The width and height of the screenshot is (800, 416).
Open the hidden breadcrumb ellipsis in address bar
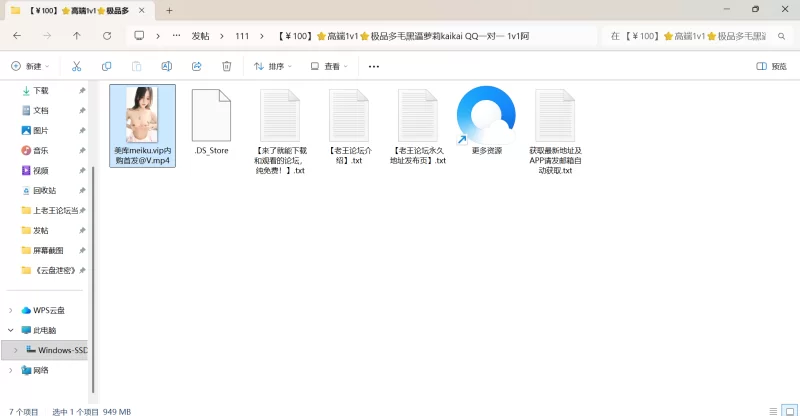(x=177, y=36)
